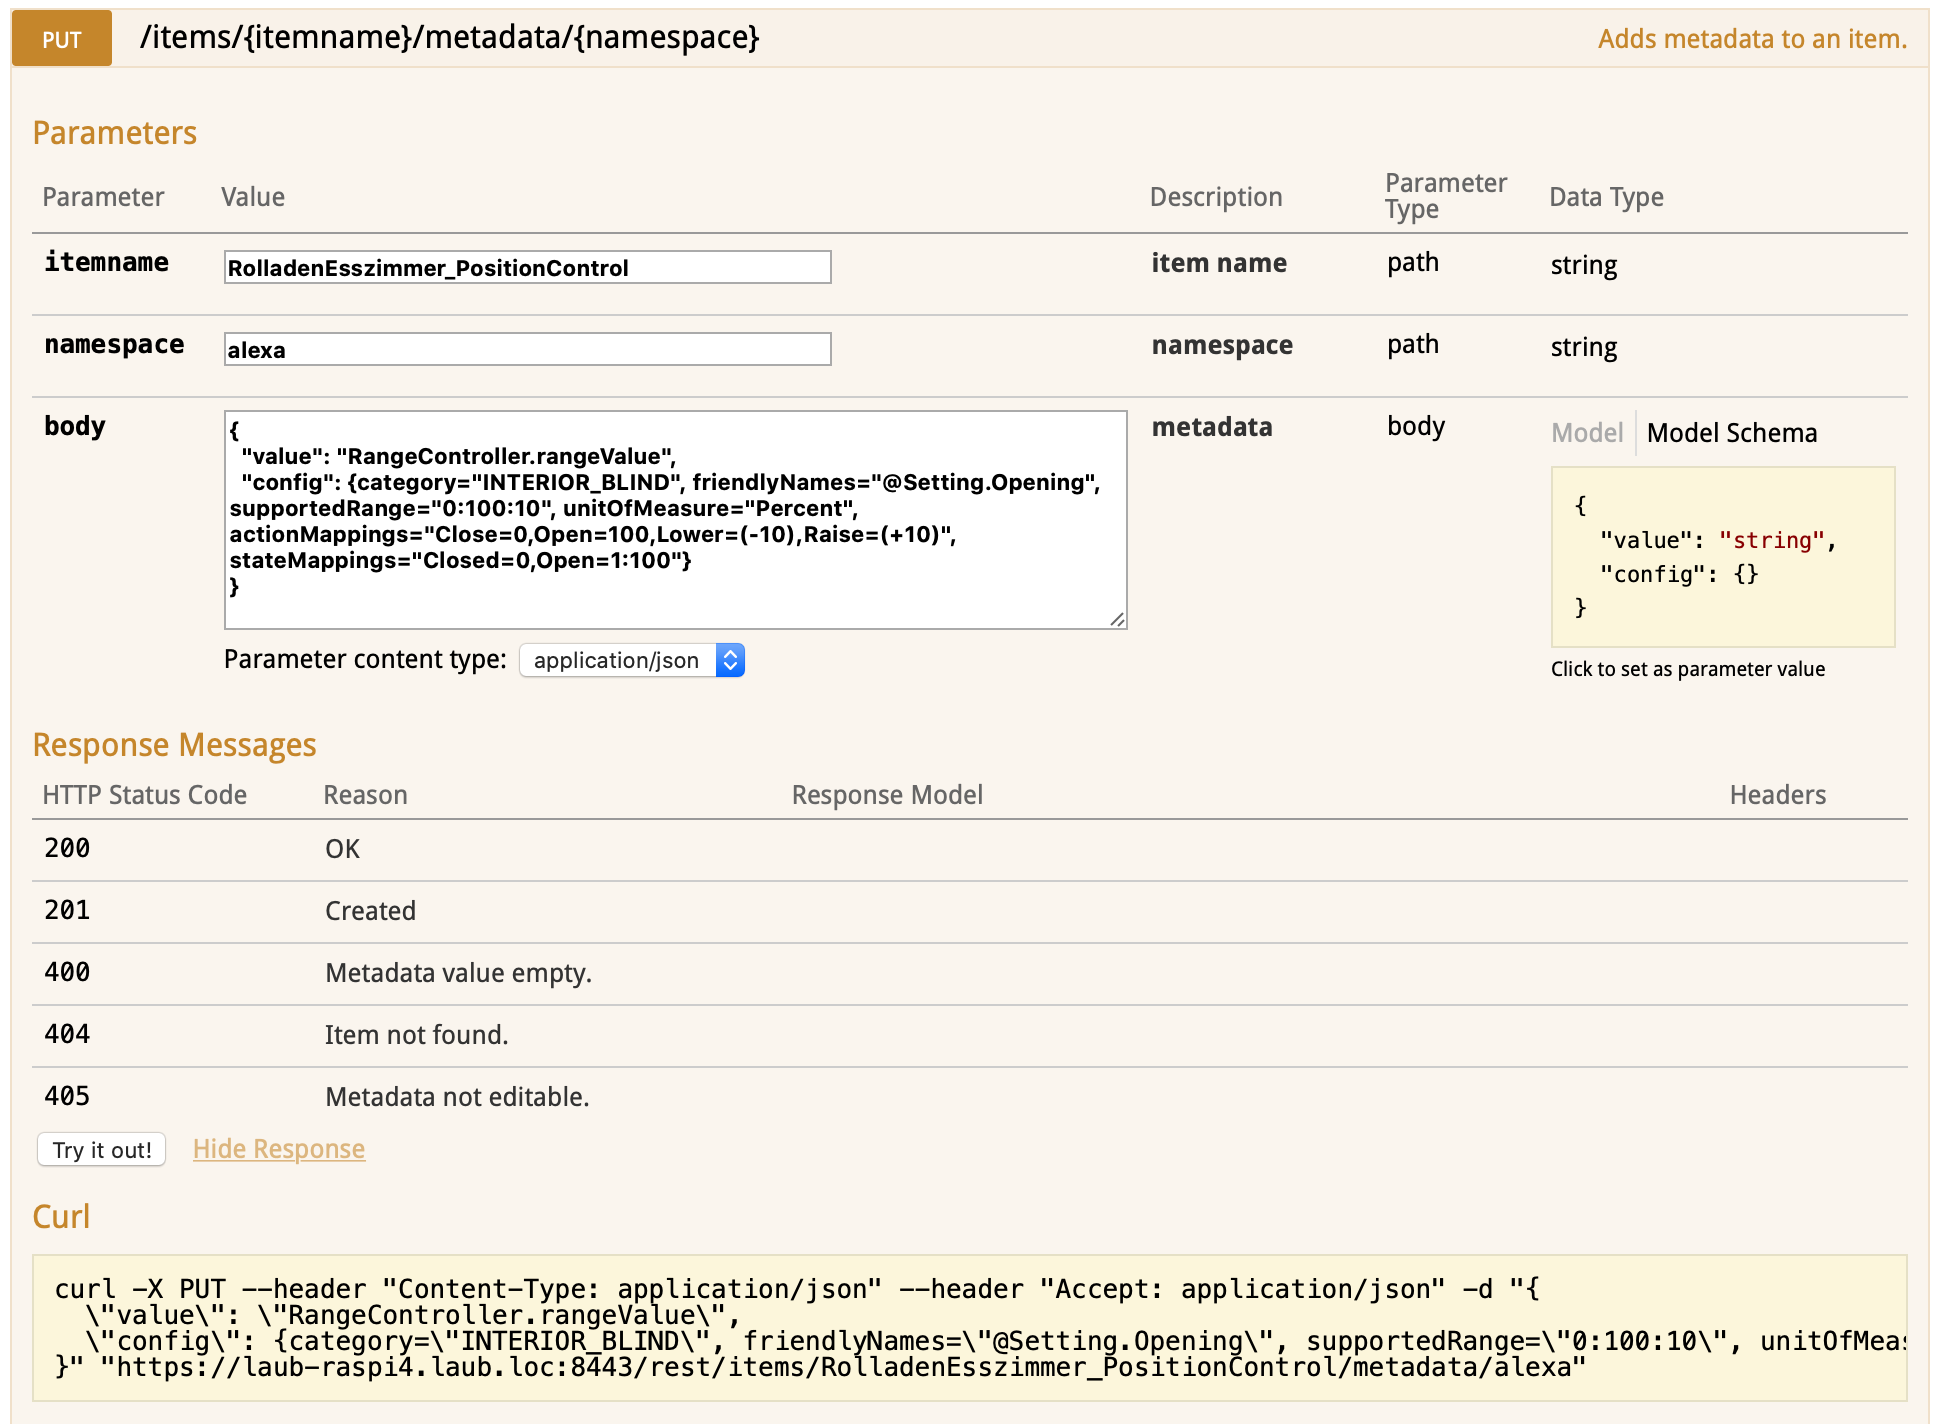Click 'Adds metadata to an item.' summary link

pyautogui.click(x=1751, y=39)
